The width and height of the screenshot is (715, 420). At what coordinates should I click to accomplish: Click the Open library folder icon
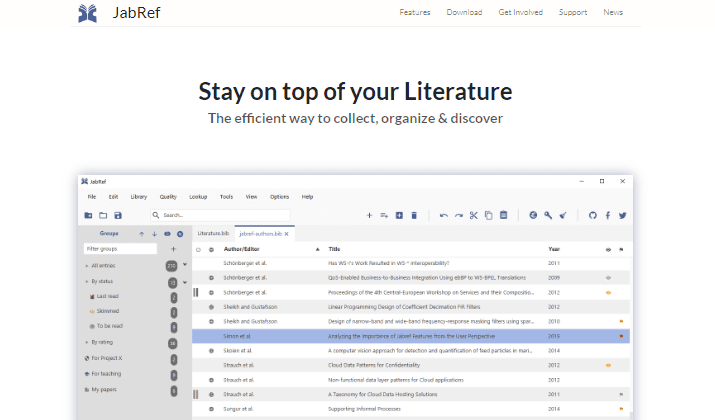tap(103, 215)
